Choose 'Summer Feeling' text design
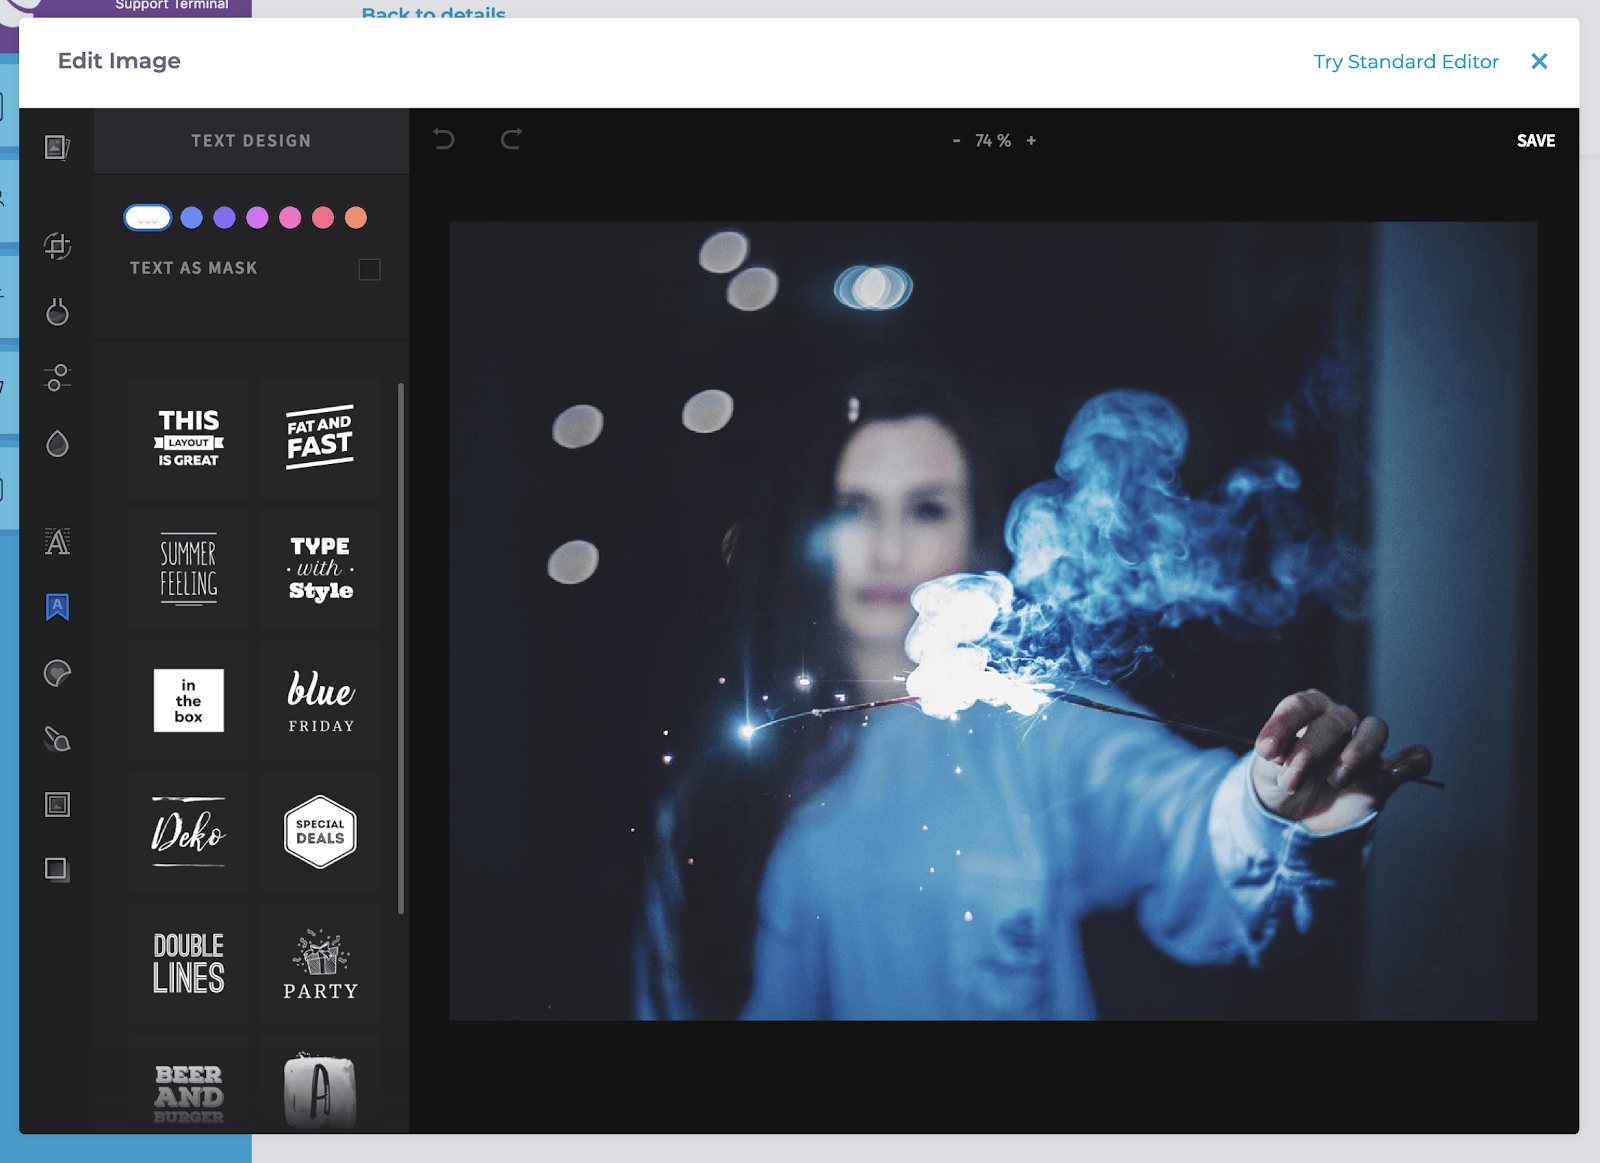Image resolution: width=1600 pixels, height=1163 pixels. [x=189, y=569]
